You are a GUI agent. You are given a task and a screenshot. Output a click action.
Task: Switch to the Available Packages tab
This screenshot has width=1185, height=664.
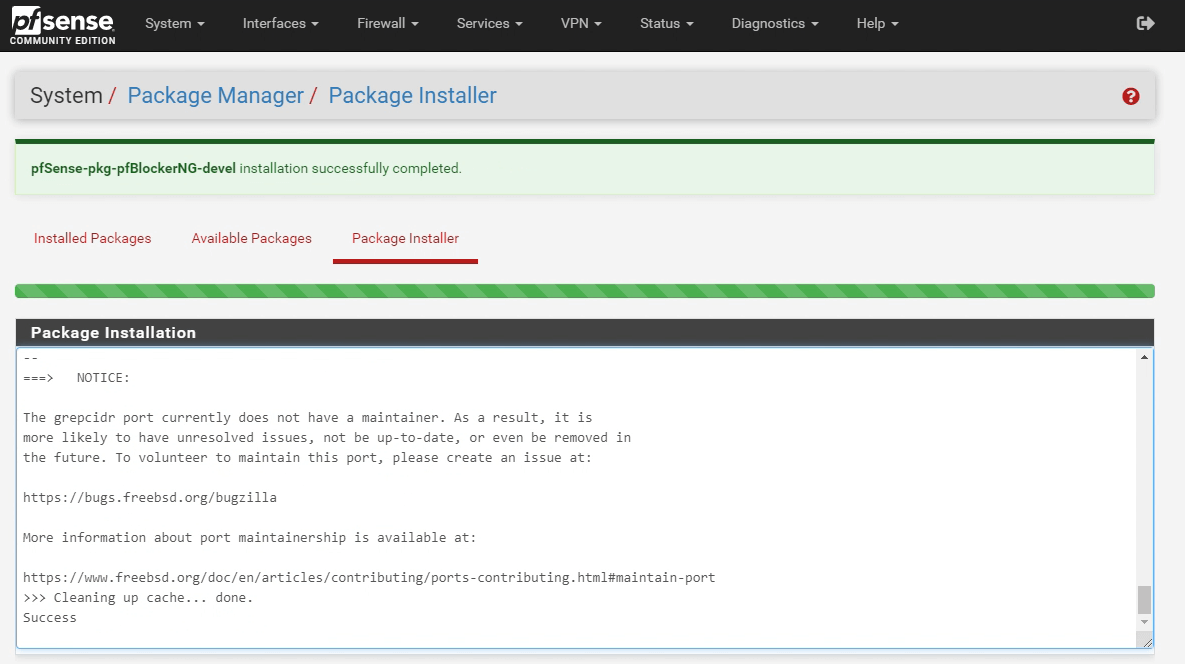click(251, 238)
